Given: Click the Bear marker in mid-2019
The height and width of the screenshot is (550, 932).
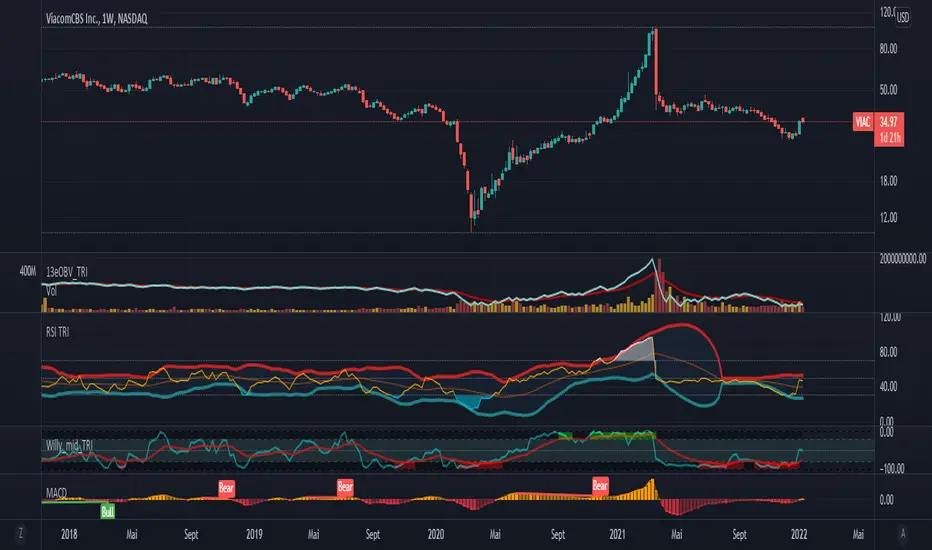Looking at the screenshot, I should pyautogui.click(x=345, y=487).
